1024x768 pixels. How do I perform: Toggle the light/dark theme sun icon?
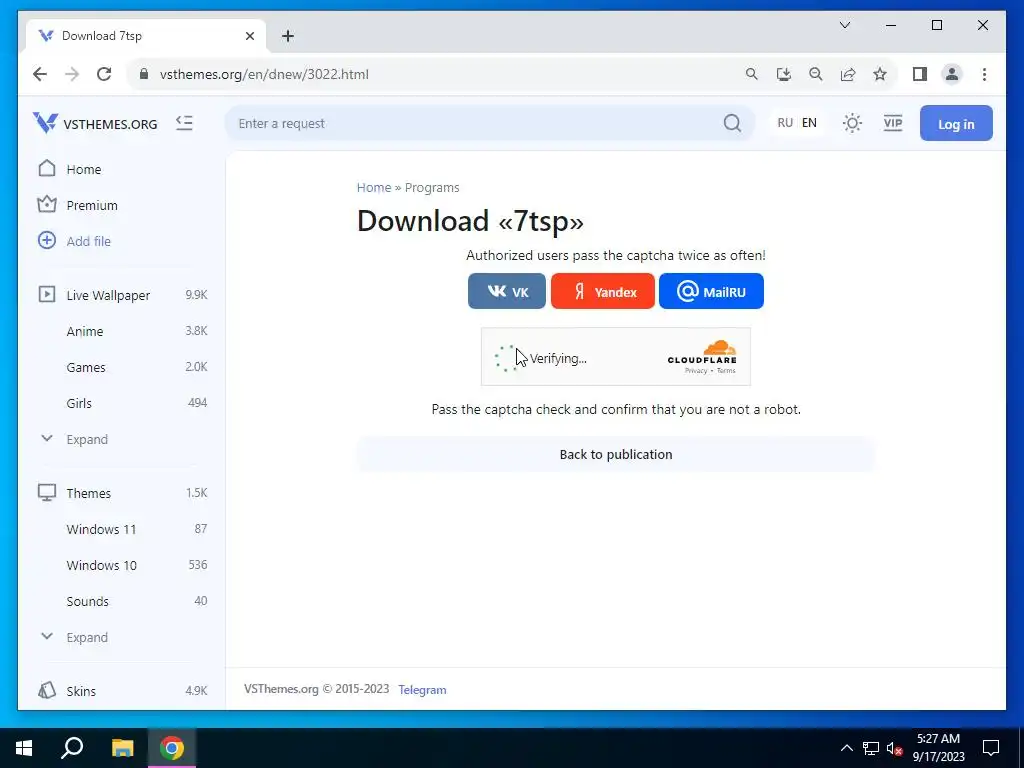[852, 123]
